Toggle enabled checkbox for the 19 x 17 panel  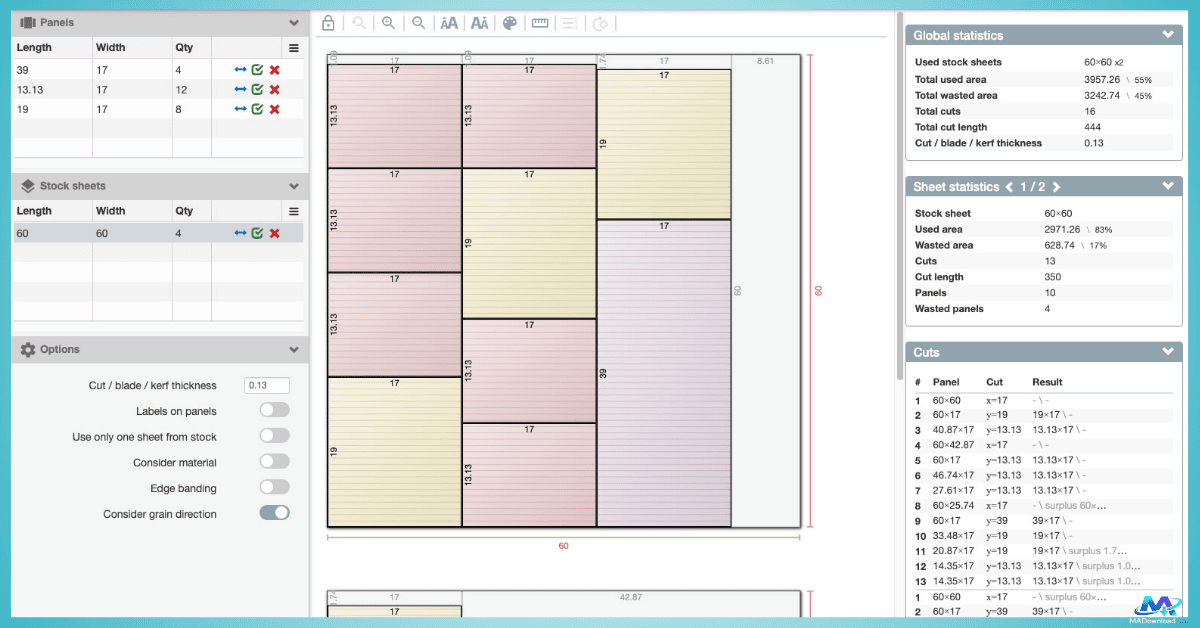(257, 109)
